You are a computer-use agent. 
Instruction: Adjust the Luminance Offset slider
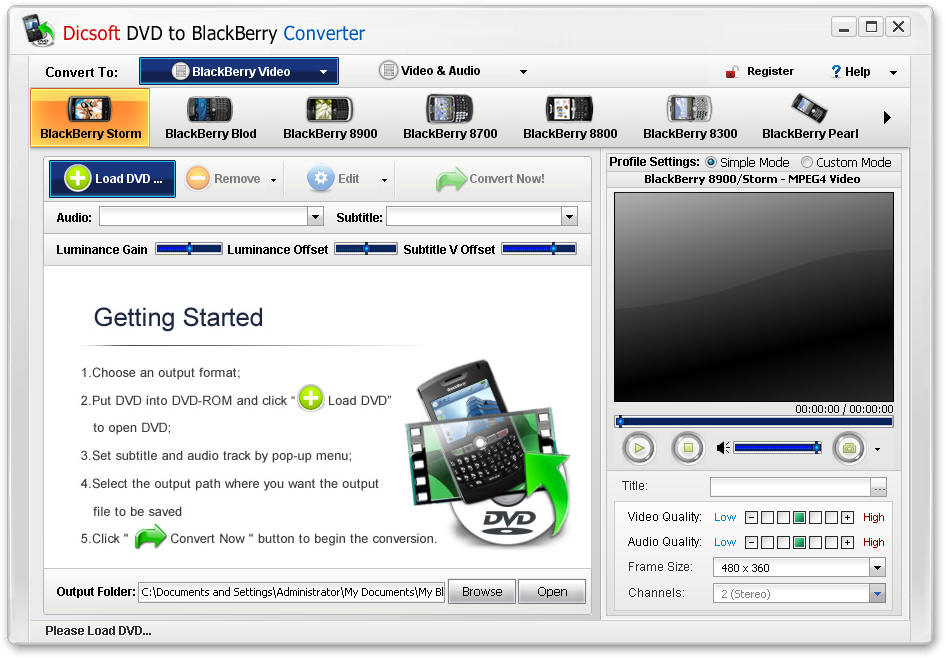point(366,249)
